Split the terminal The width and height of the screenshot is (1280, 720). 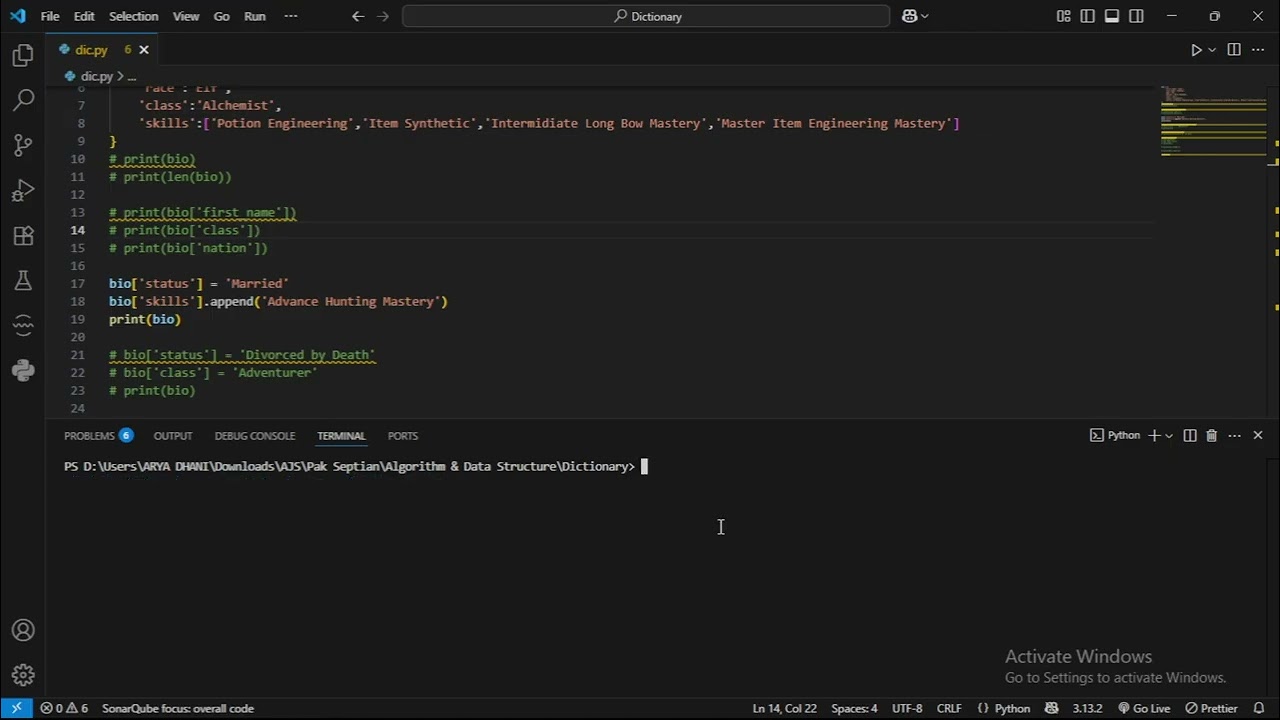[1190, 436]
